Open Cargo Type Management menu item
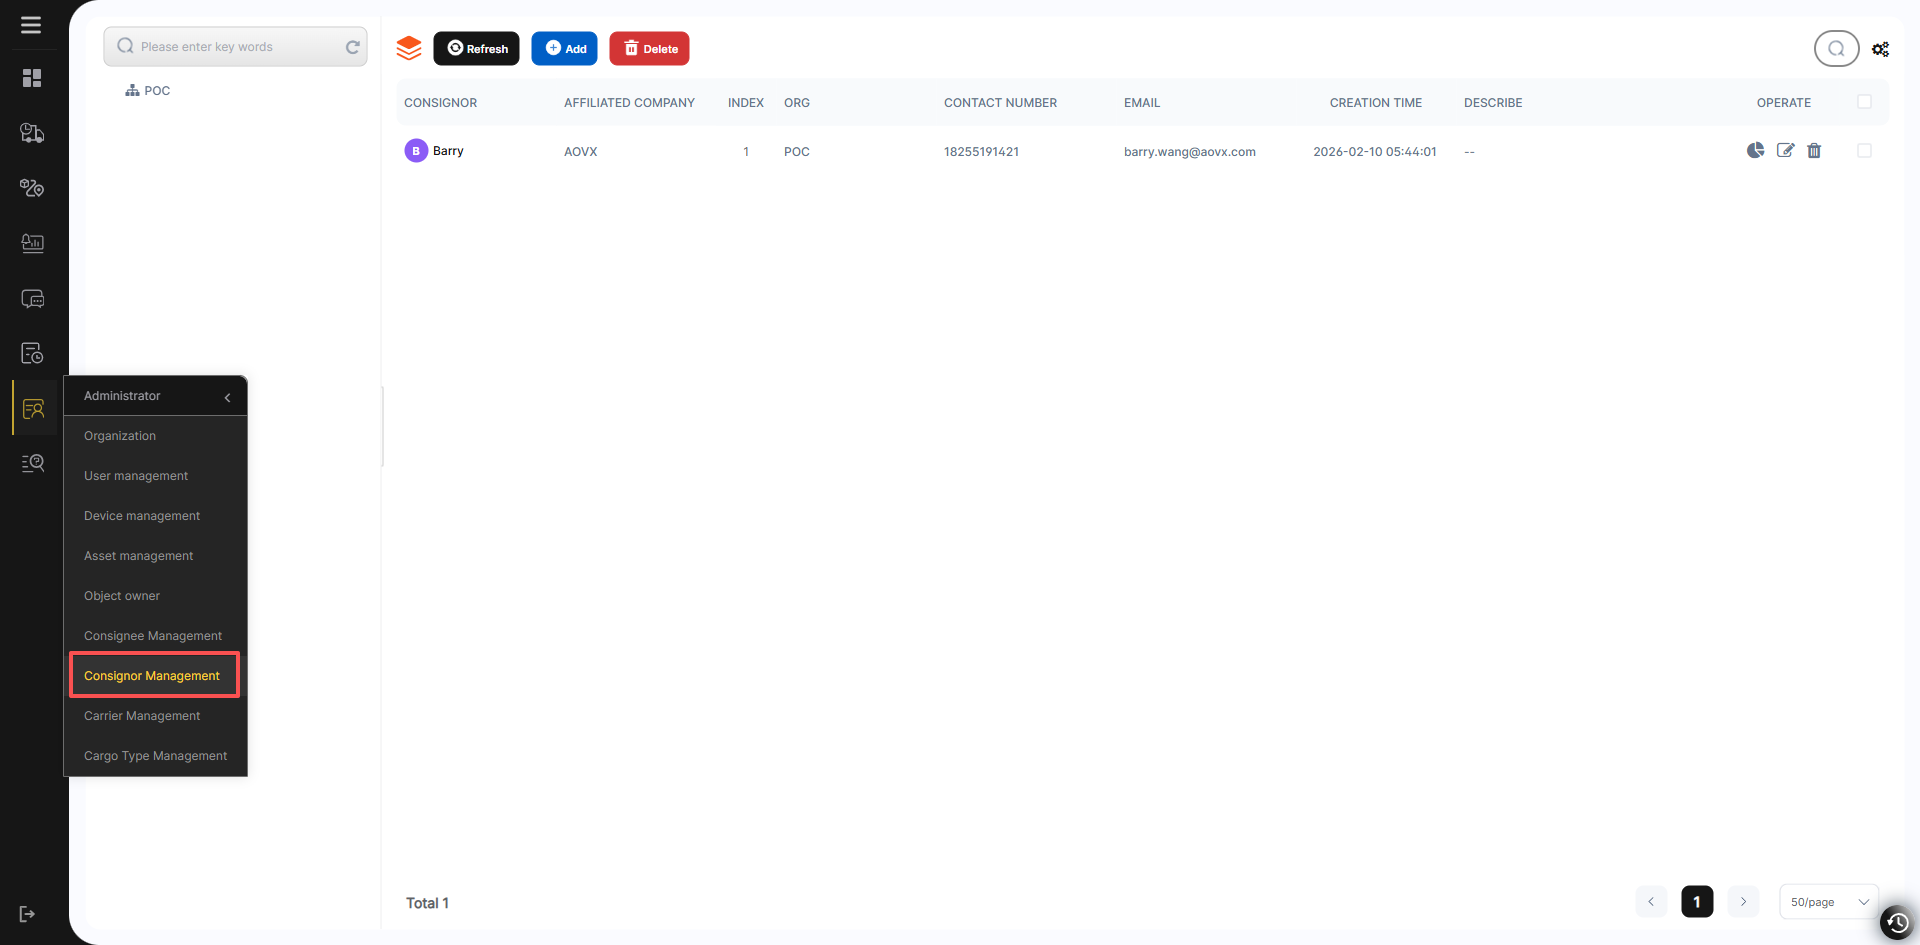 [x=155, y=756]
